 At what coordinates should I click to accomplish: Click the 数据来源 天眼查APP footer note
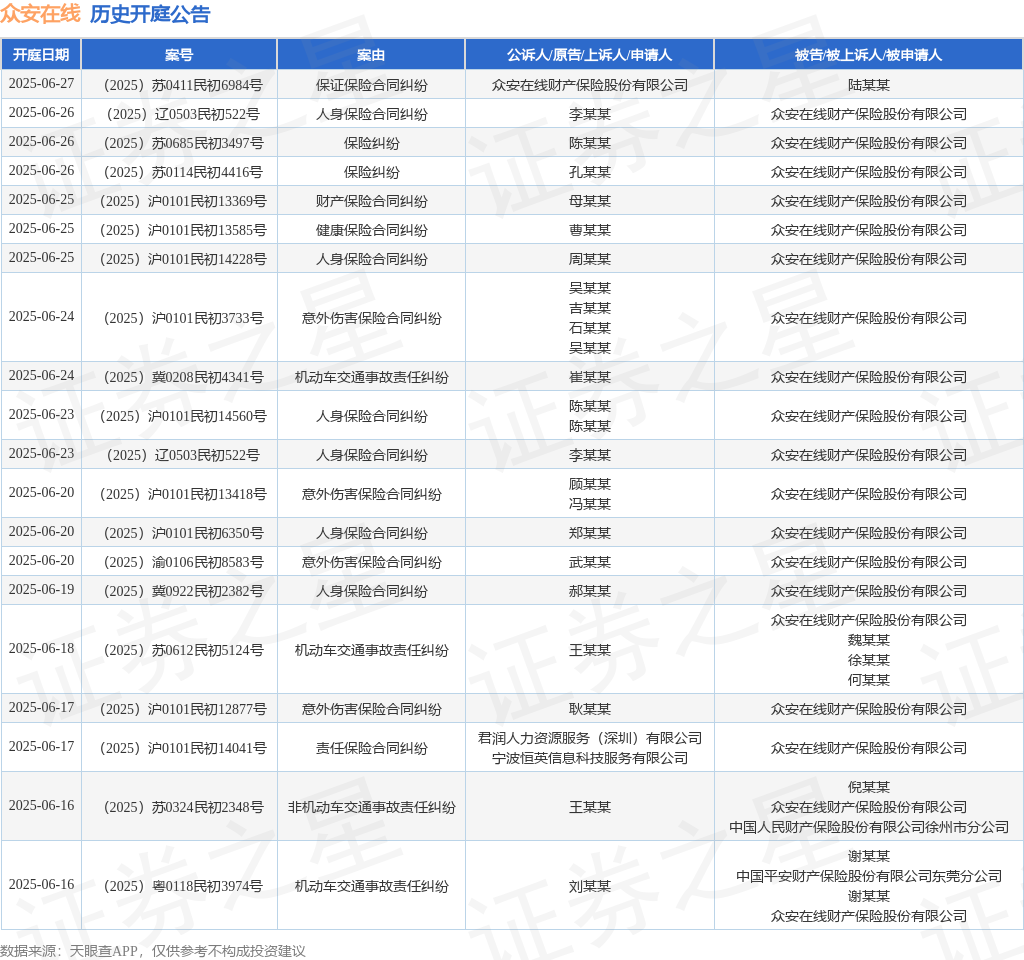pos(153,951)
